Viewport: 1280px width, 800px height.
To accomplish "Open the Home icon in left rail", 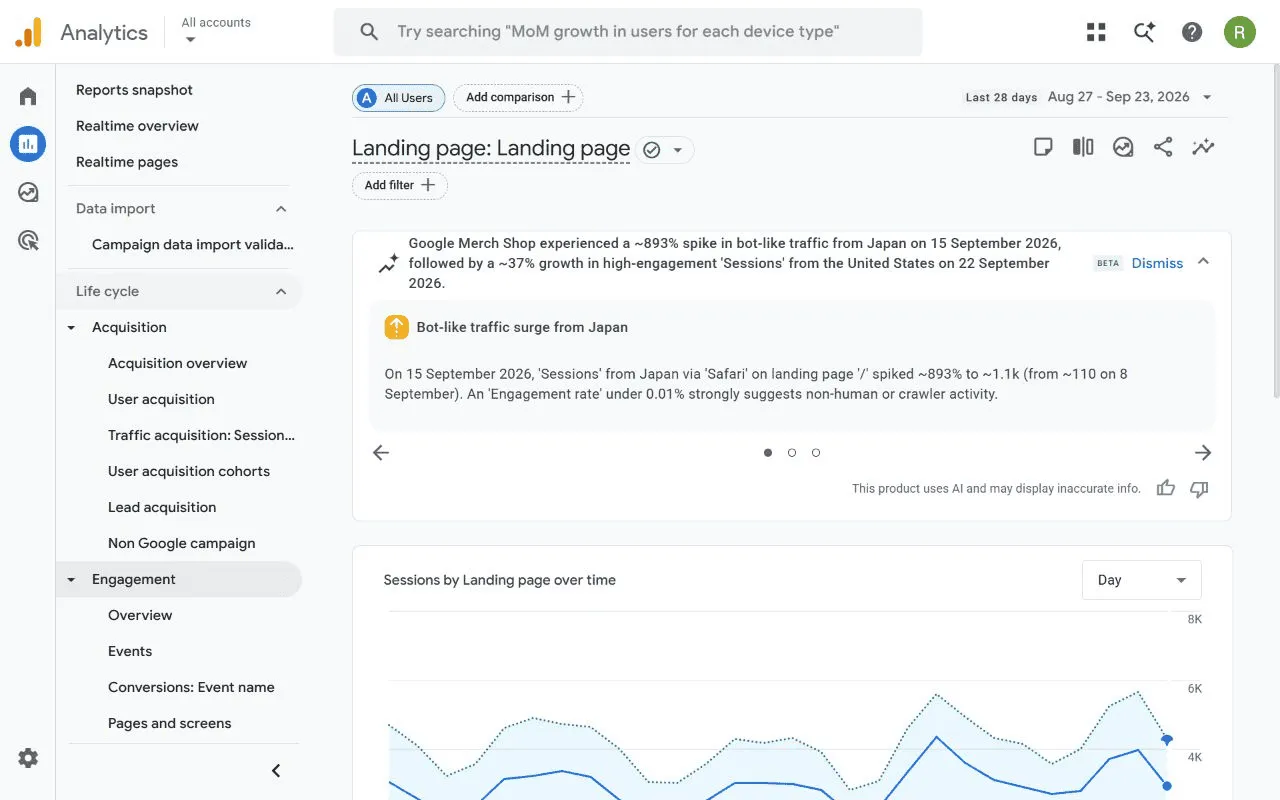I will pyautogui.click(x=28, y=96).
